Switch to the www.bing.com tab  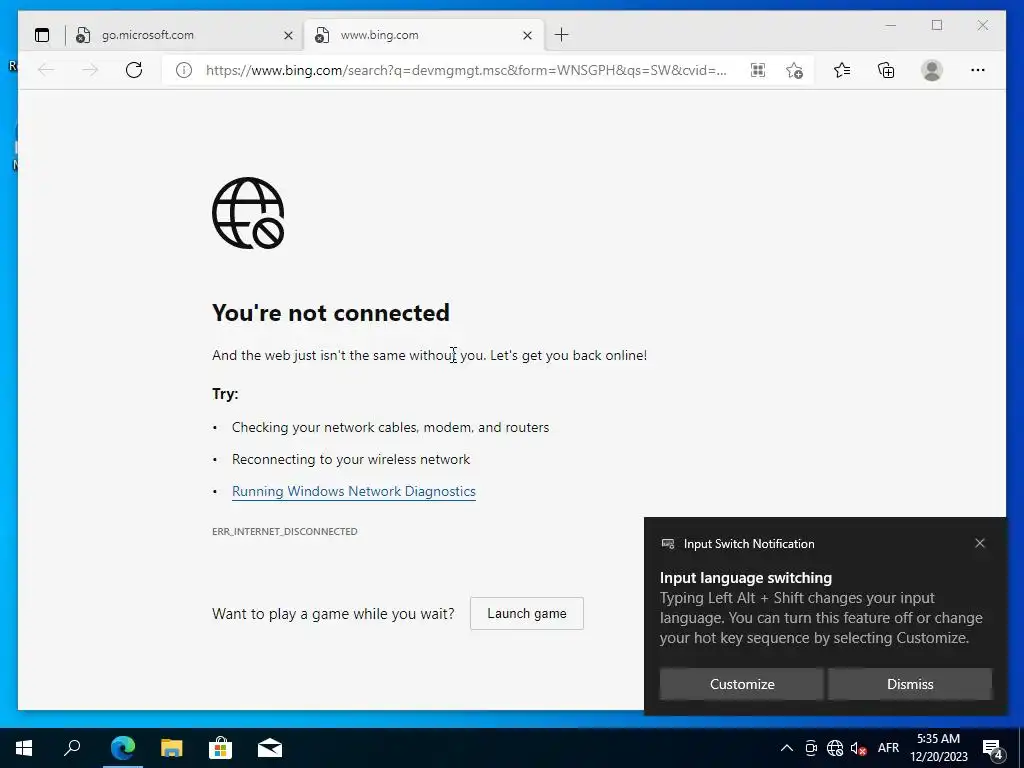pyautogui.click(x=424, y=35)
